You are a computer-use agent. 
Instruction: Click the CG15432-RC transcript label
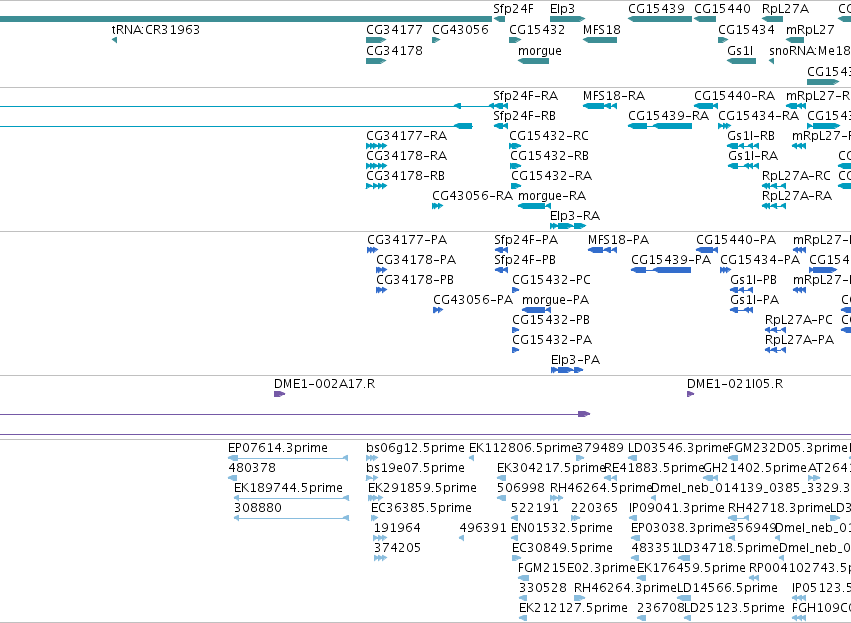click(x=549, y=136)
